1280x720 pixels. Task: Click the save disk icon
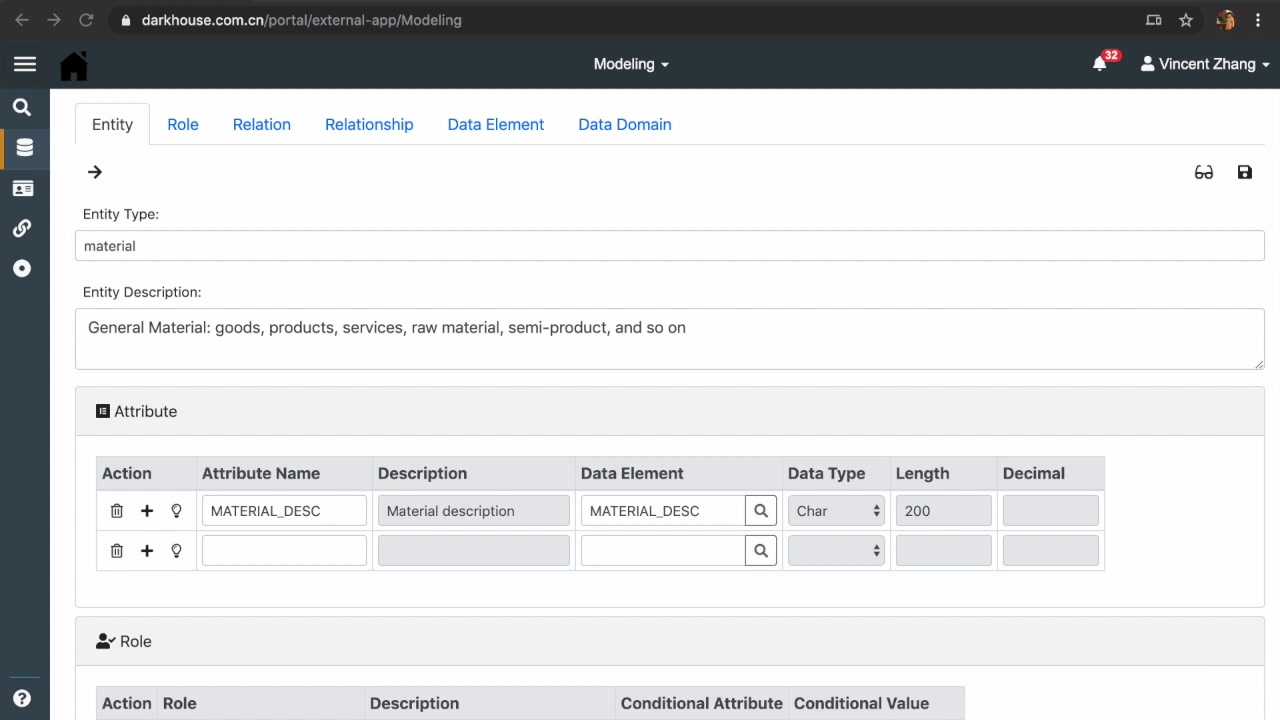click(x=1244, y=172)
